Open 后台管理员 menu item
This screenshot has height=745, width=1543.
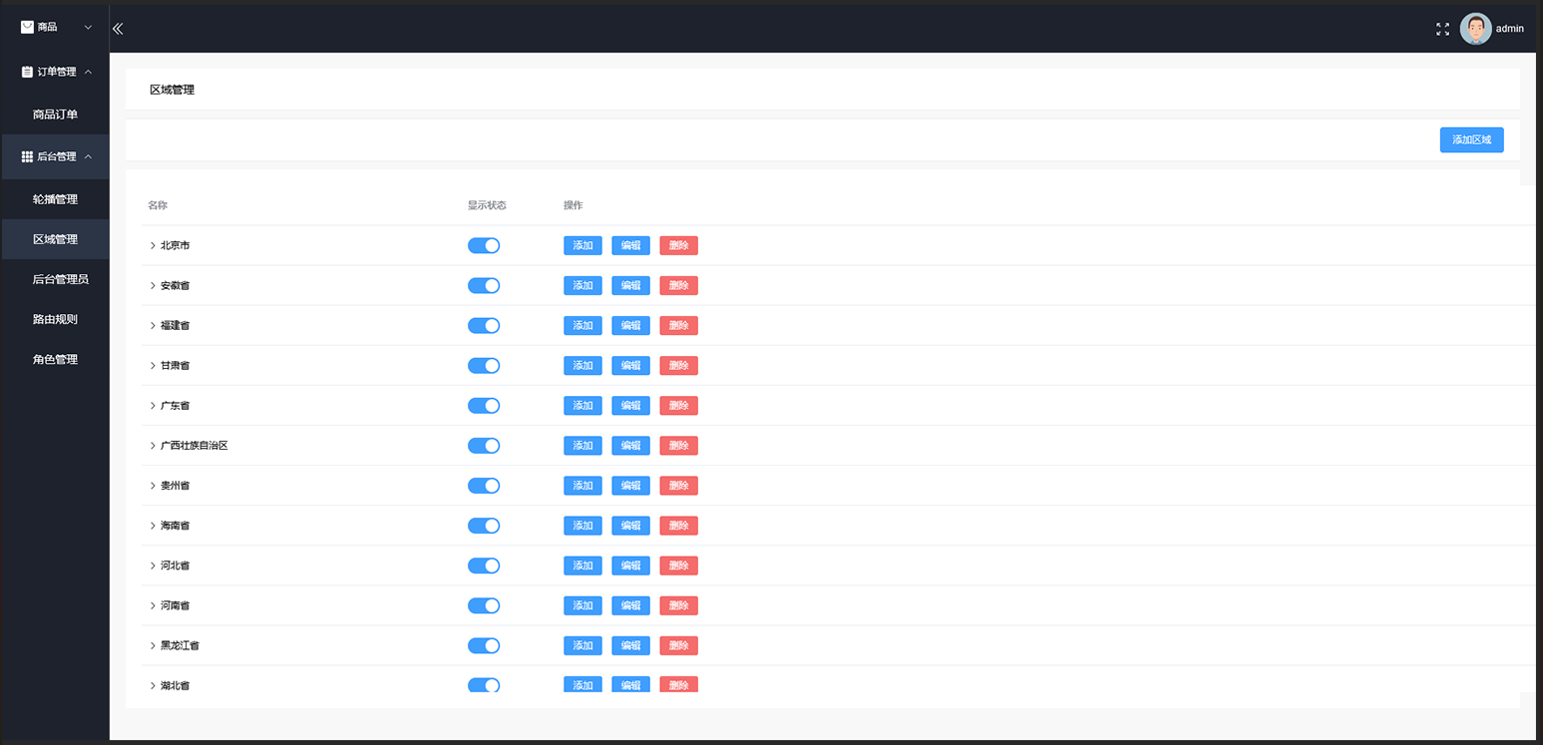pos(55,279)
